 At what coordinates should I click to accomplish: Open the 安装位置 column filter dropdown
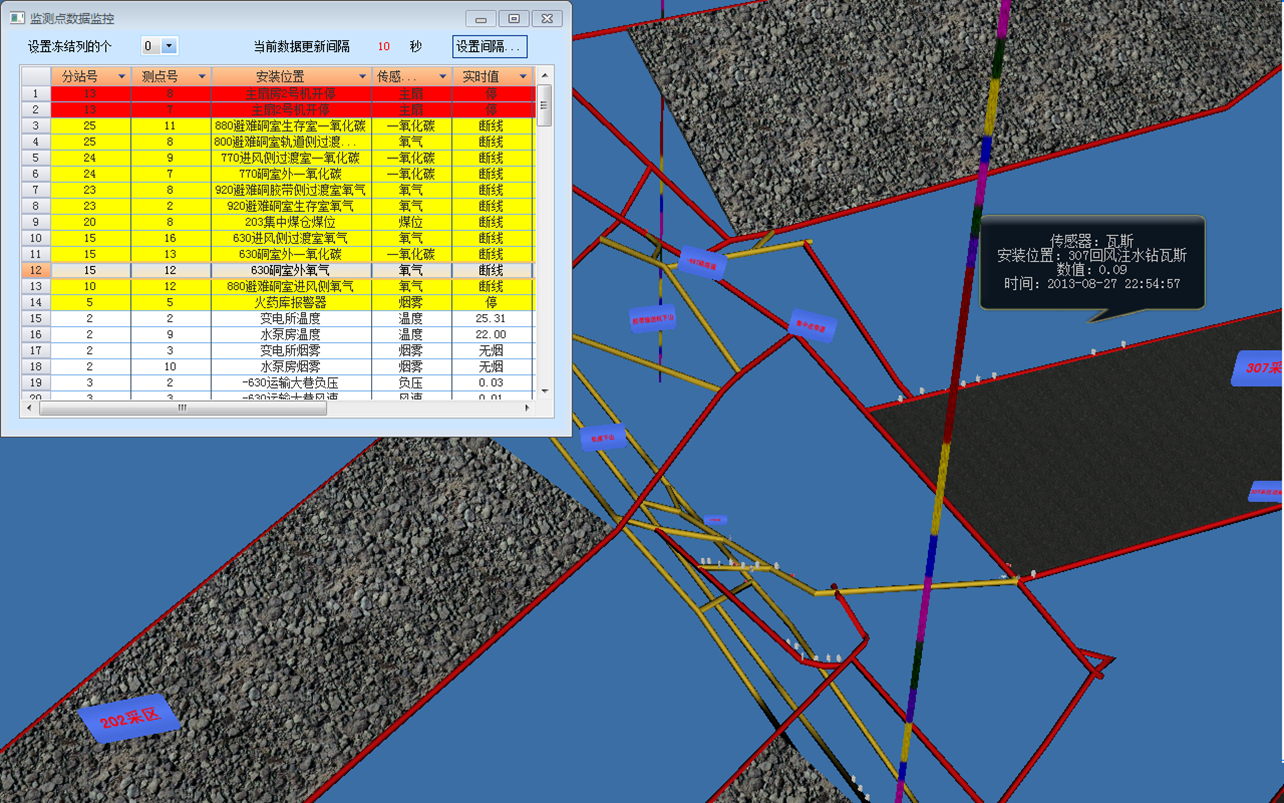point(362,76)
